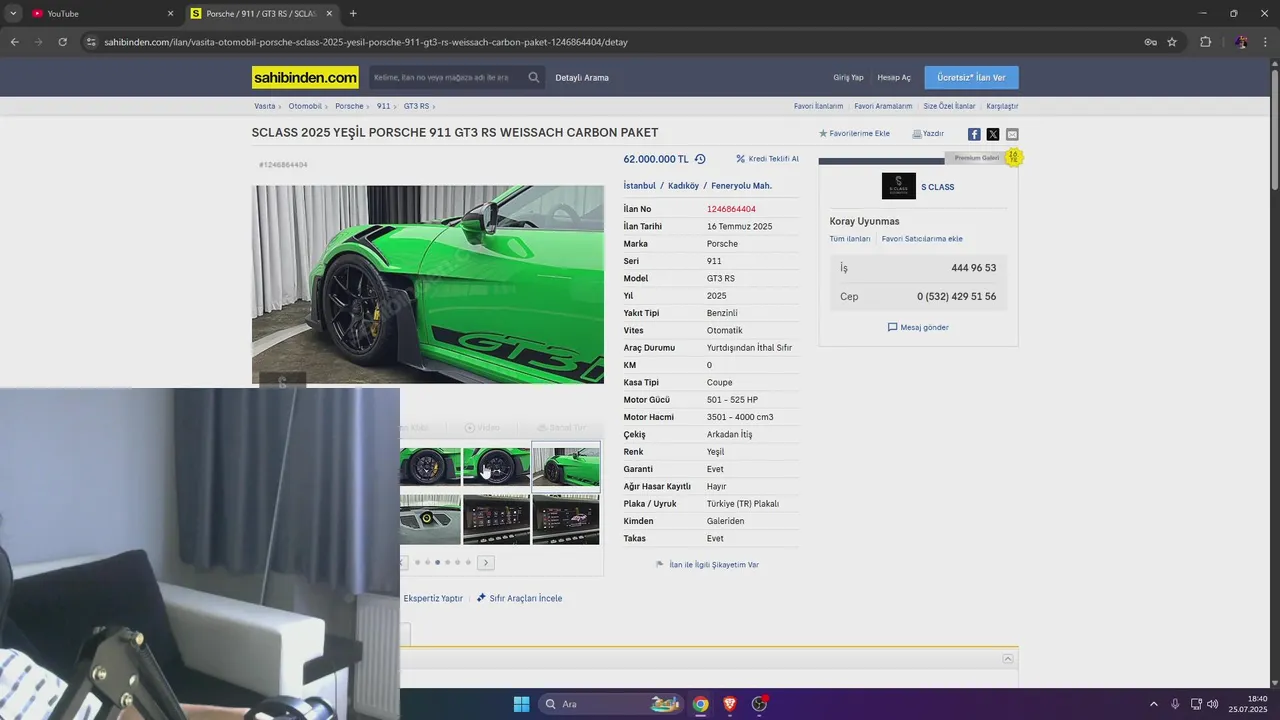Image resolution: width=1280 pixels, height=720 pixels.
Task: Open Favori Aramalarım
Action: pos(883,106)
